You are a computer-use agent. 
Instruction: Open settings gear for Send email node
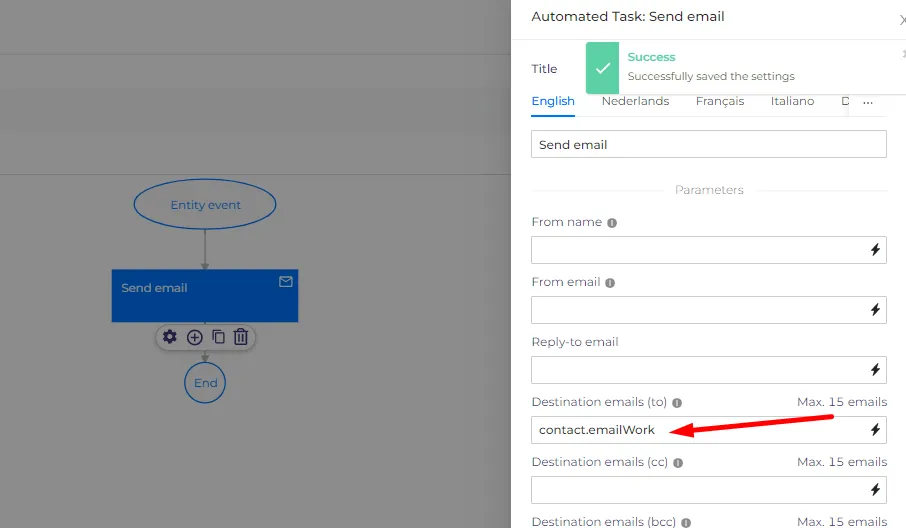tap(169, 337)
